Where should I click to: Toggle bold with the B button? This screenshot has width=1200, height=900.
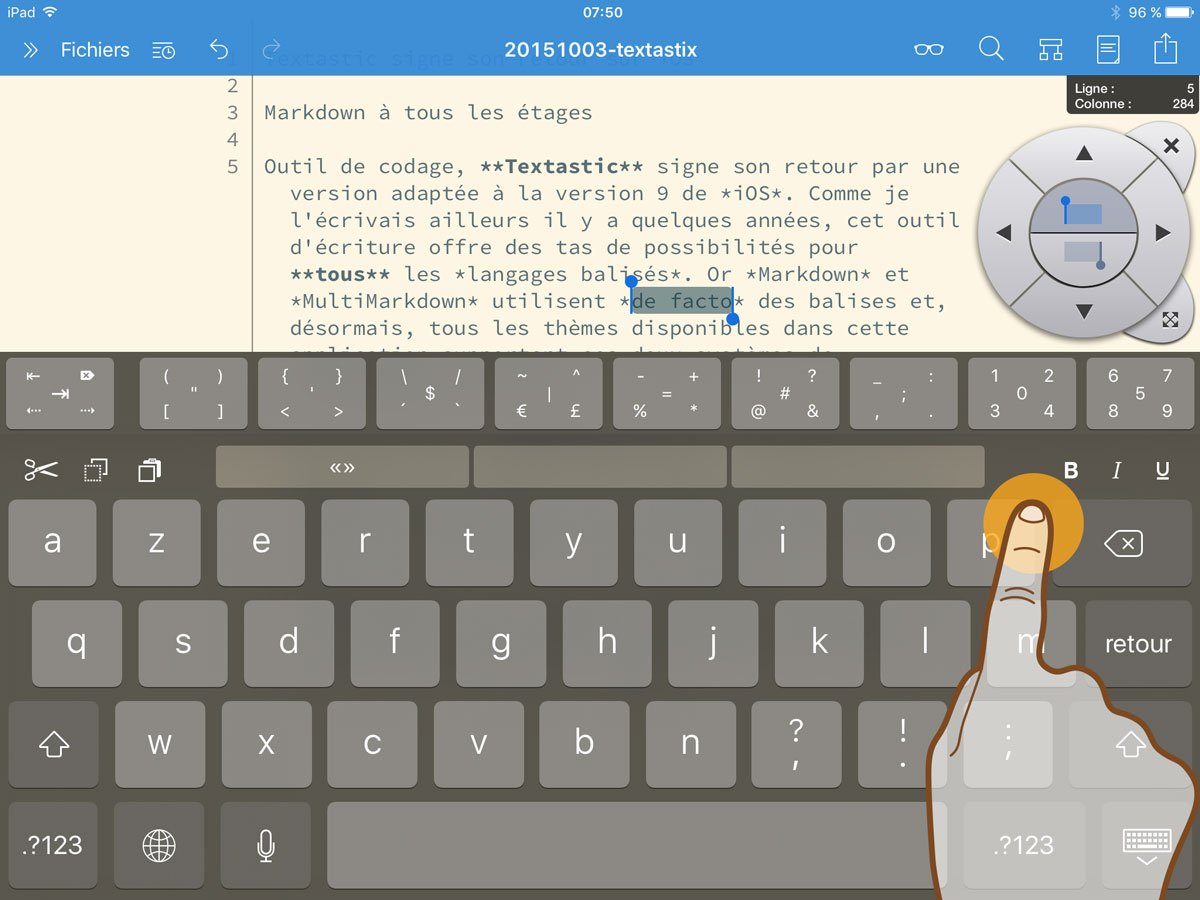point(1071,470)
